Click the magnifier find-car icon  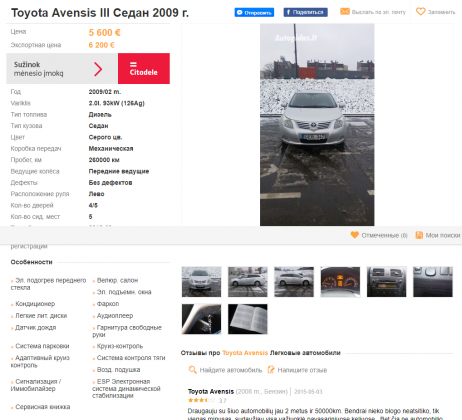192,370
